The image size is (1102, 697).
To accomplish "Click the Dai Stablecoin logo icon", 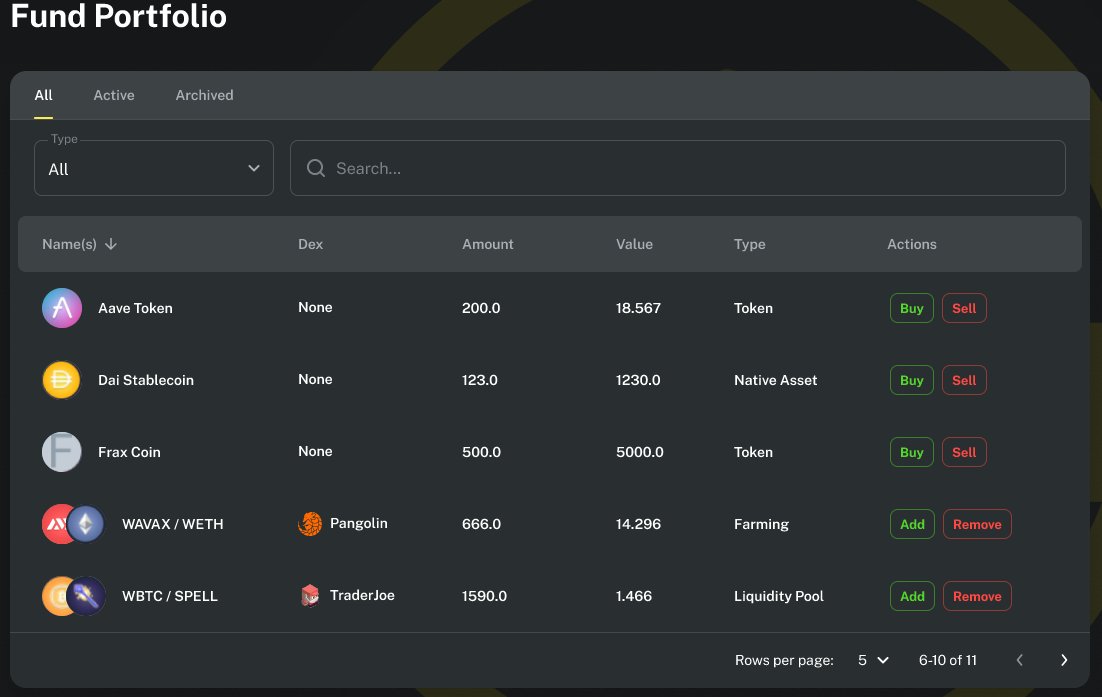I will click(x=62, y=380).
